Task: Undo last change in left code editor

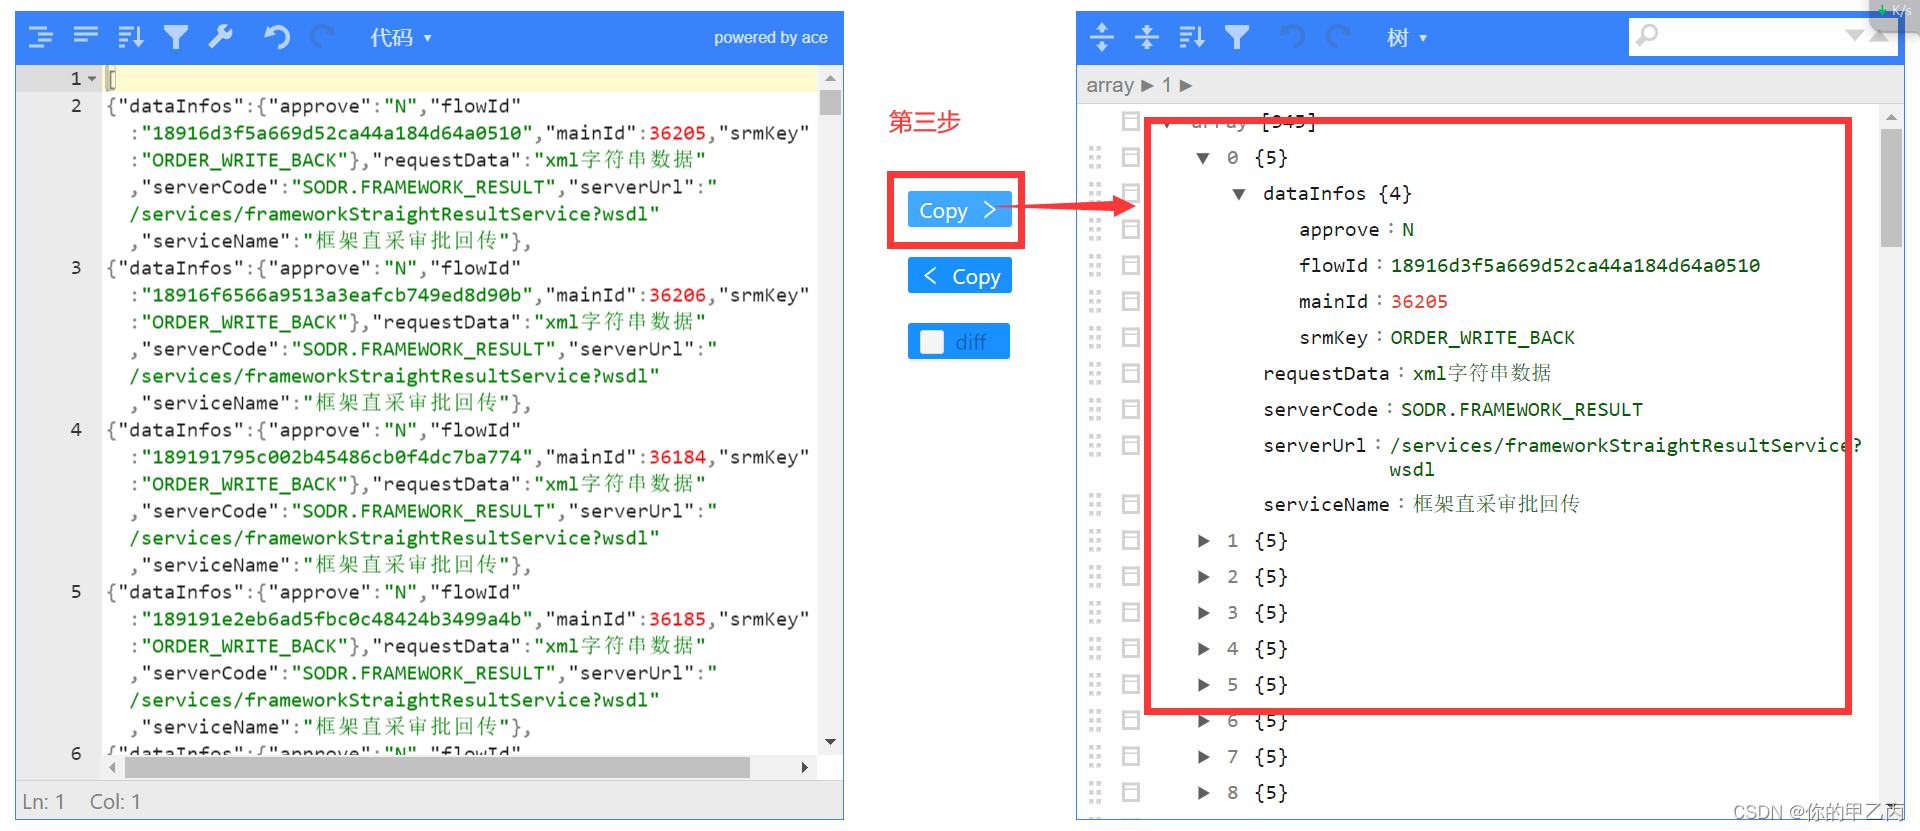Action: (x=277, y=38)
